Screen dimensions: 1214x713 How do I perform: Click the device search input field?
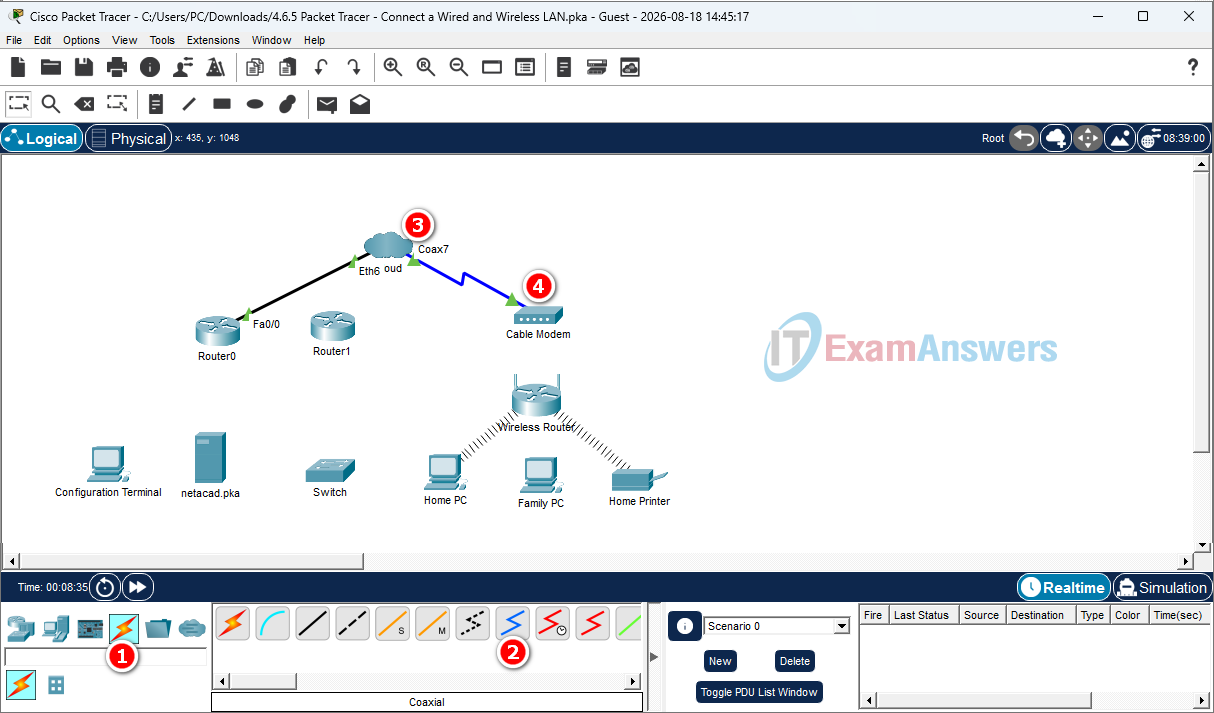tap(106, 657)
